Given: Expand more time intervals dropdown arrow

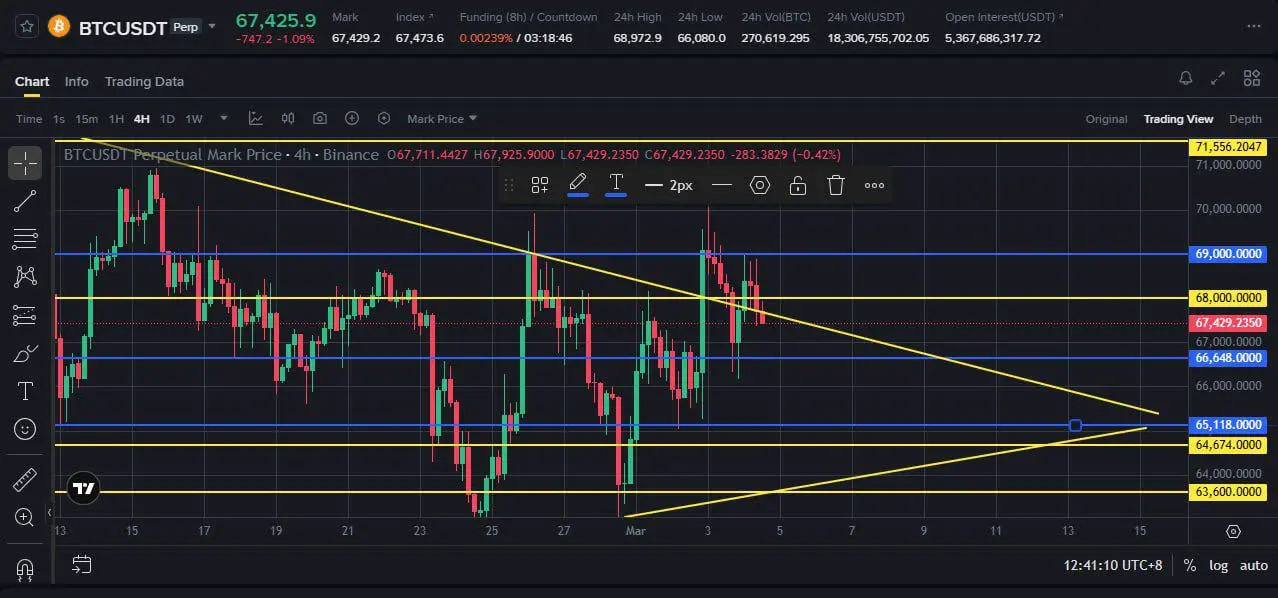Looking at the screenshot, I should tap(224, 118).
